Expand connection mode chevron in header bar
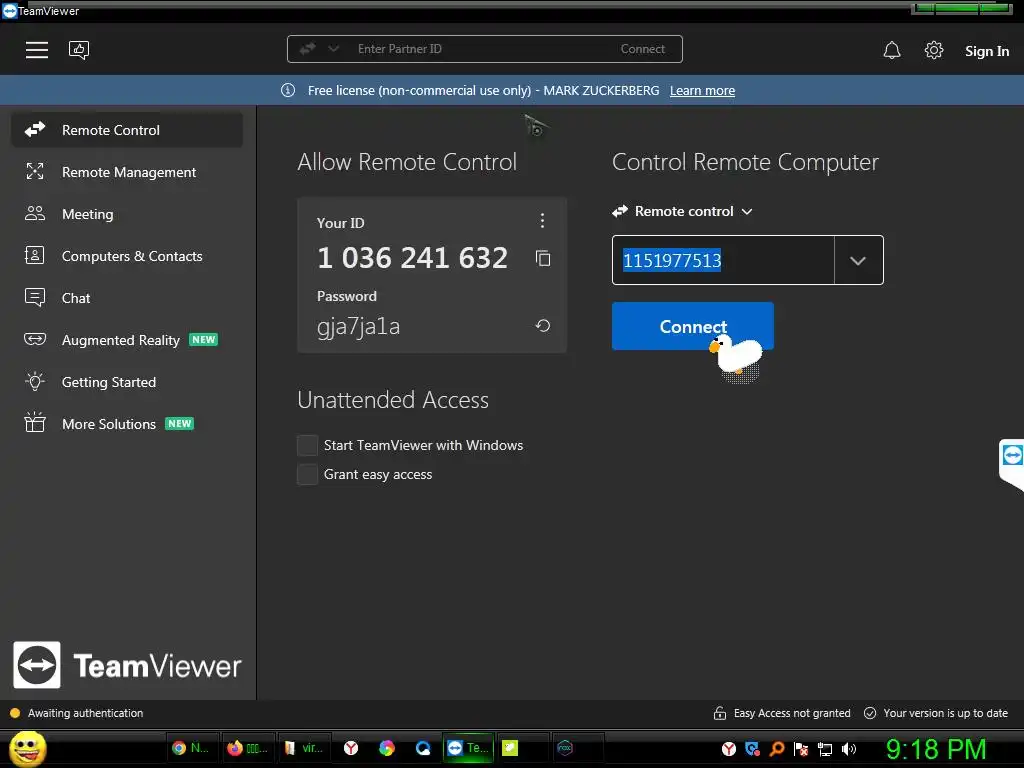 coord(333,49)
